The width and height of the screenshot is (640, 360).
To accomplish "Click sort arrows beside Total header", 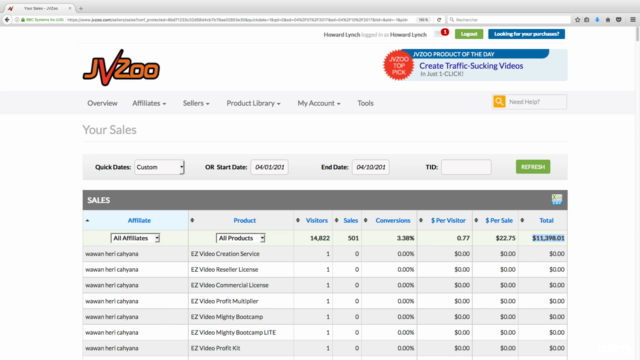I will click(522, 220).
